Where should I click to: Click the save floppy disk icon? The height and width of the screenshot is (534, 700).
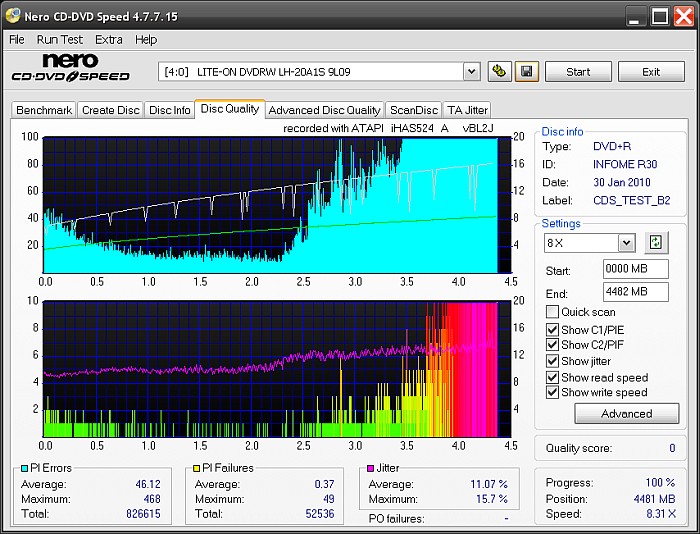[527, 72]
